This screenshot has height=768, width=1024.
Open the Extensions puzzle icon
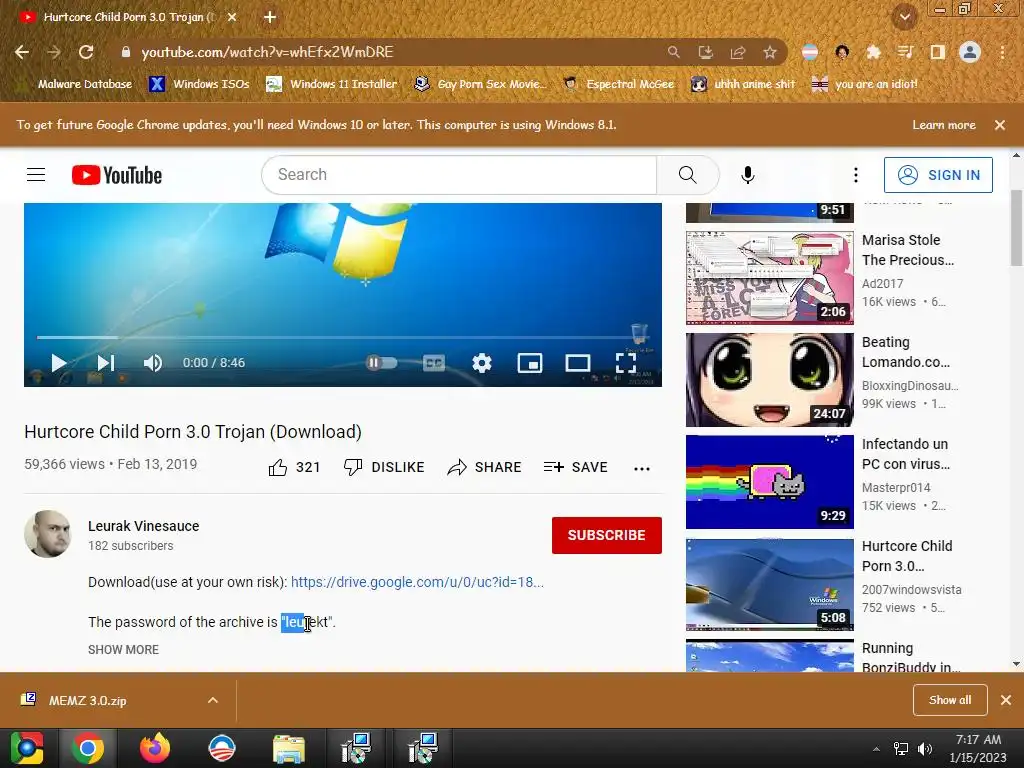pos(873,52)
